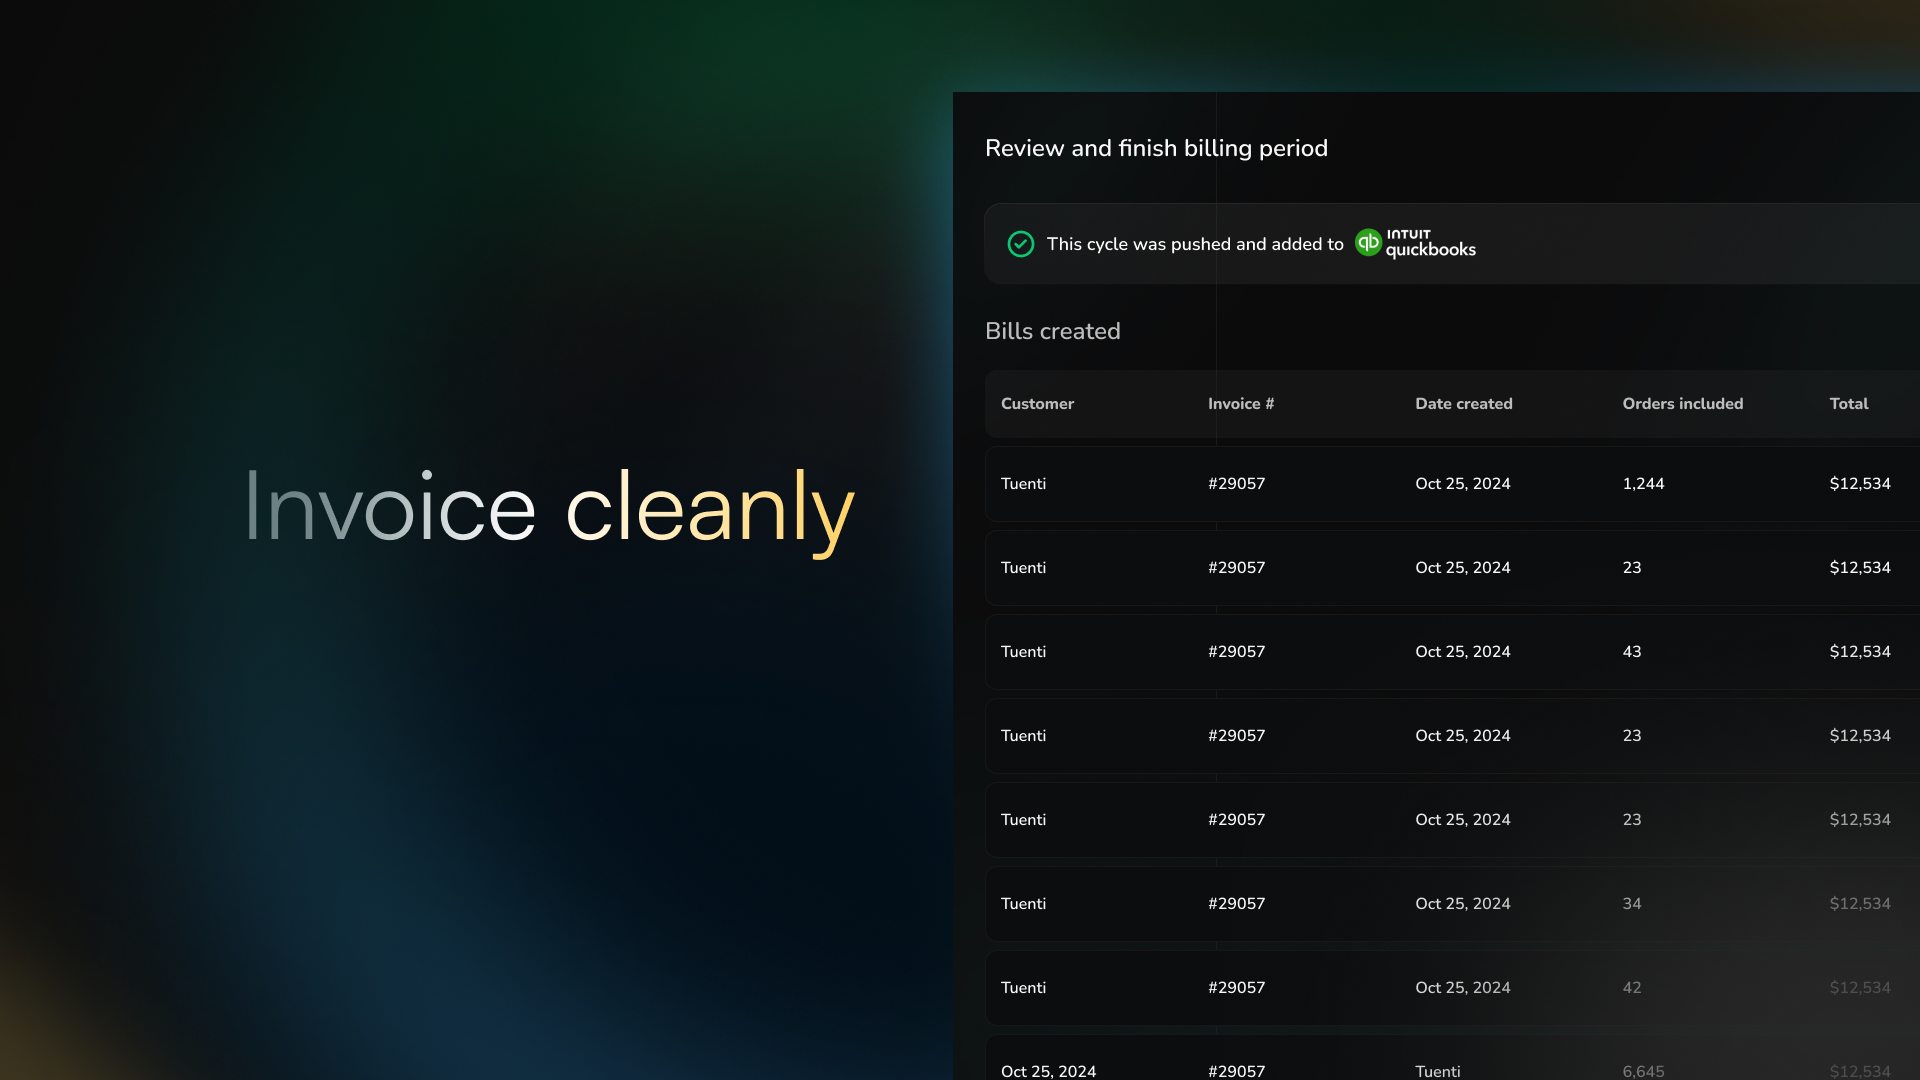The height and width of the screenshot is (1080, 1920).
Task: Click the pushed to QuickBooks status banner
Action: point(1195,244)
